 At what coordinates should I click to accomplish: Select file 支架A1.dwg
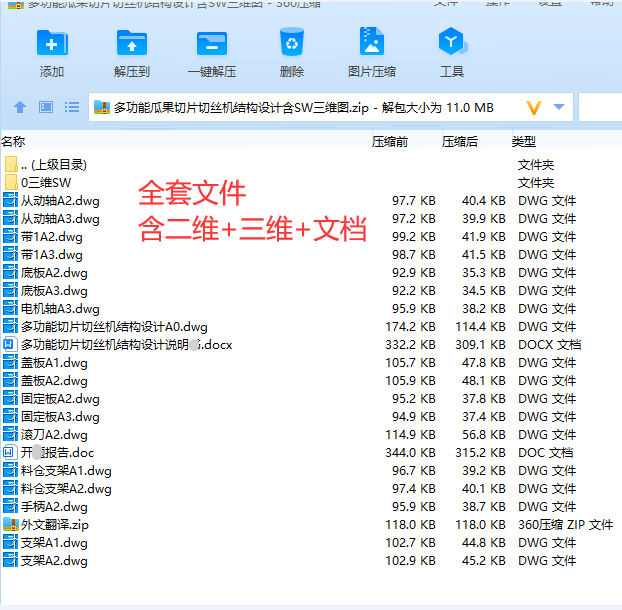(x=54, y=543)
